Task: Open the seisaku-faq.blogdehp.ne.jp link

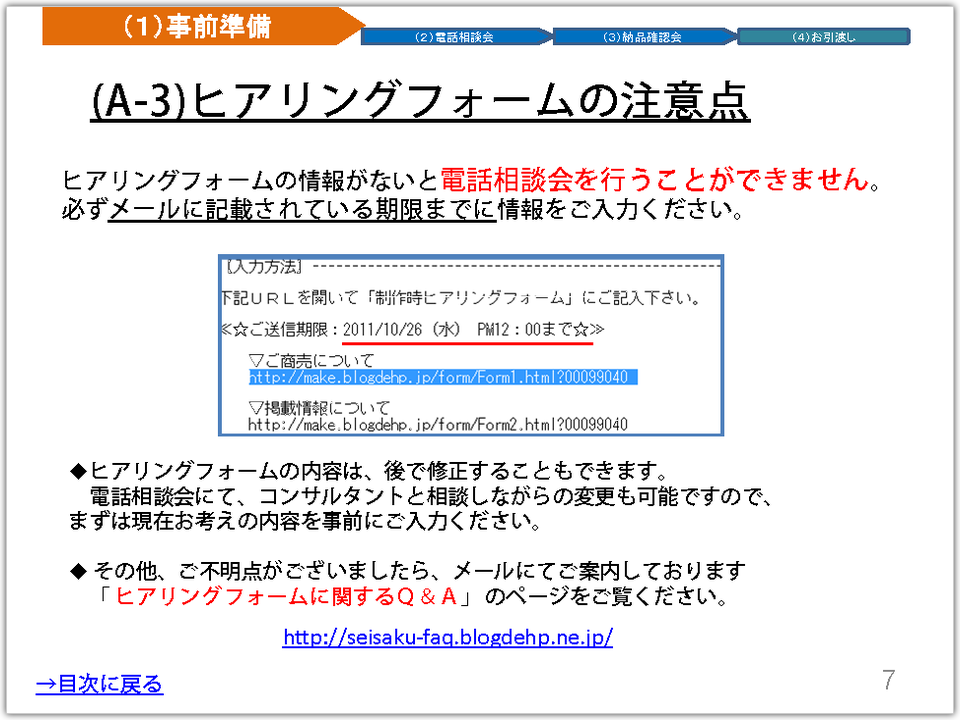Action: coord(447,637)
